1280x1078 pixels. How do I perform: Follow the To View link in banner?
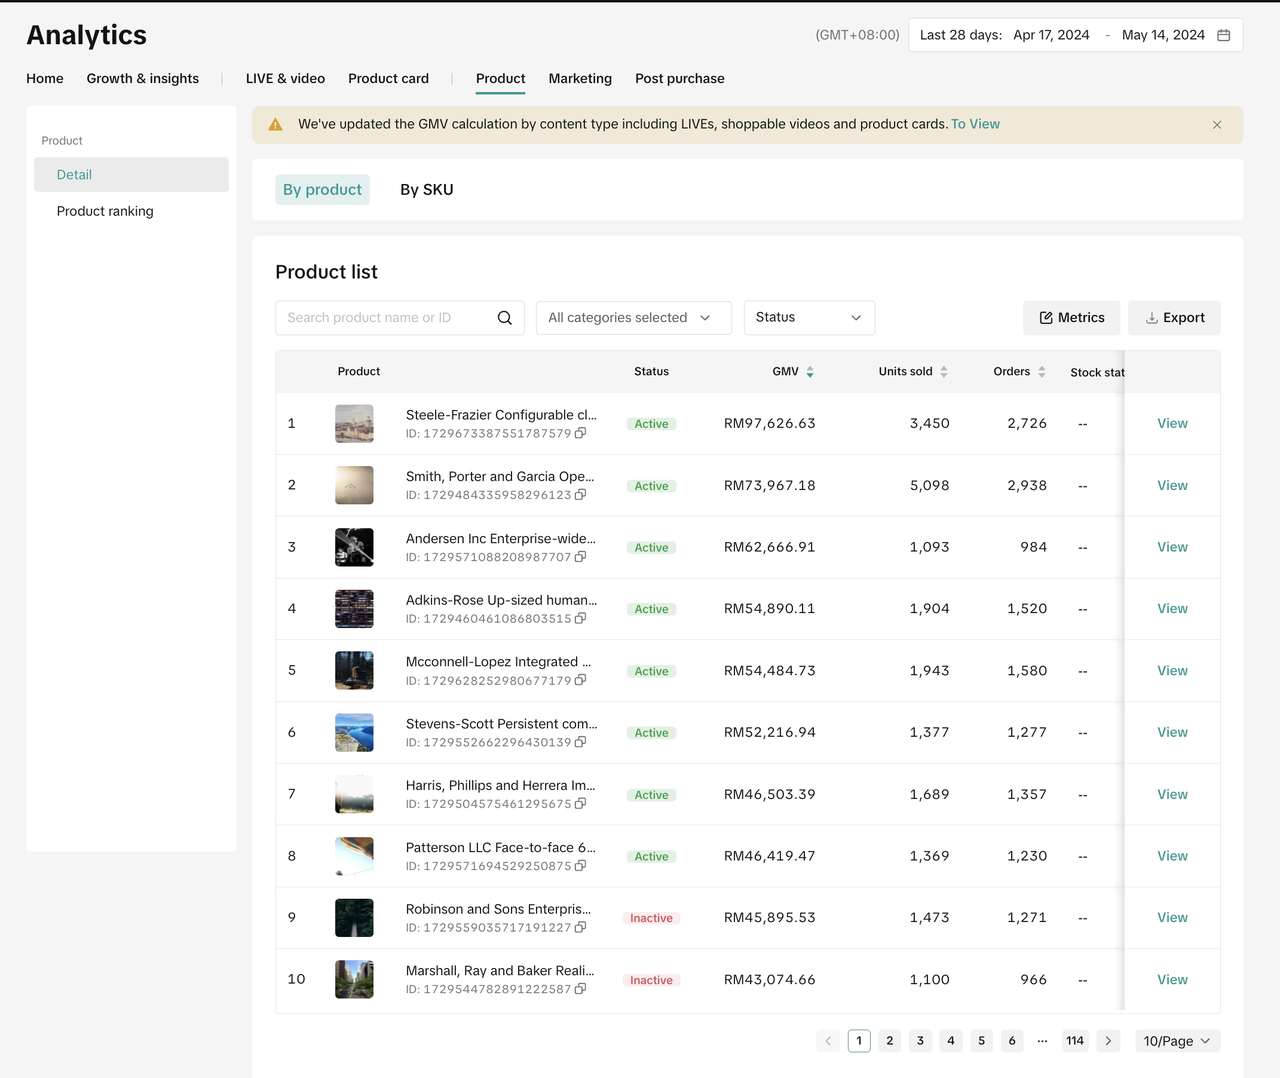click(975, 124)
